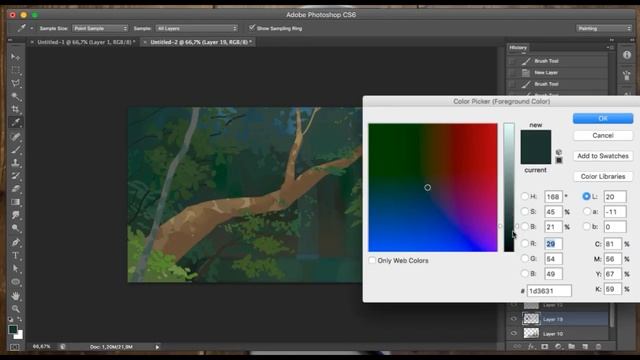Select the Quick Selection tool
640x360 pixels.
16,96
